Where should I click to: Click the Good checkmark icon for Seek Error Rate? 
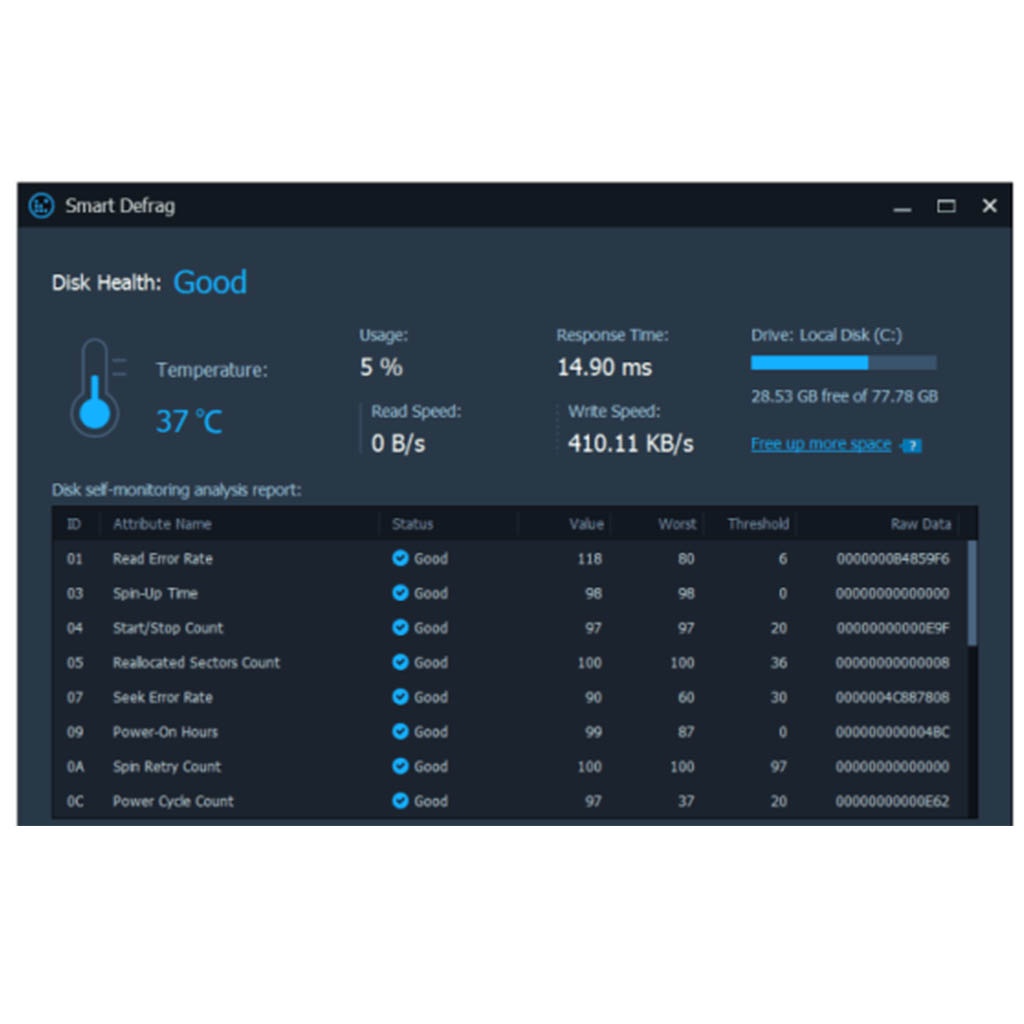pos(400,697)
